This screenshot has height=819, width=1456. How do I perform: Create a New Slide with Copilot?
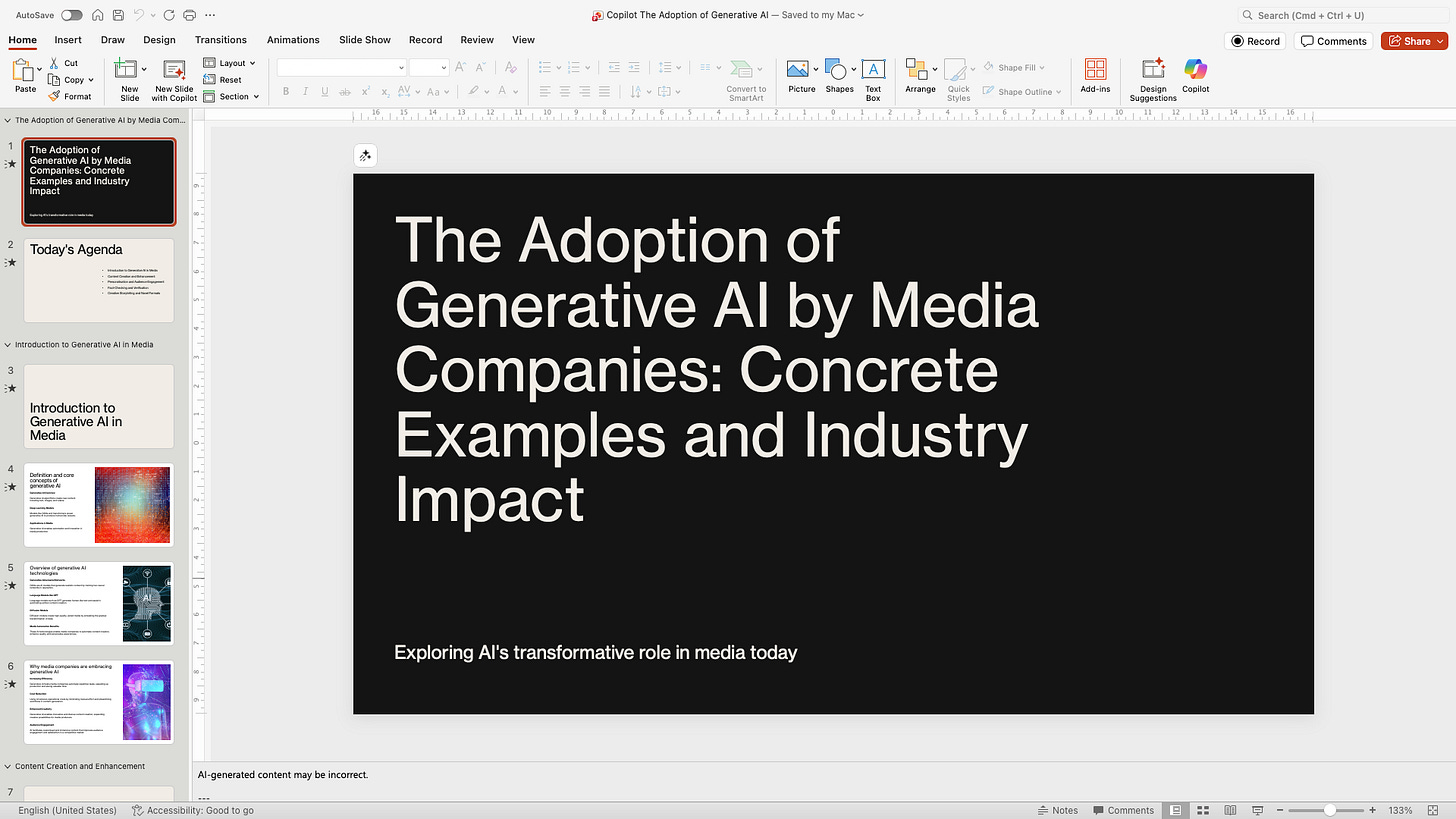point(175,80)
